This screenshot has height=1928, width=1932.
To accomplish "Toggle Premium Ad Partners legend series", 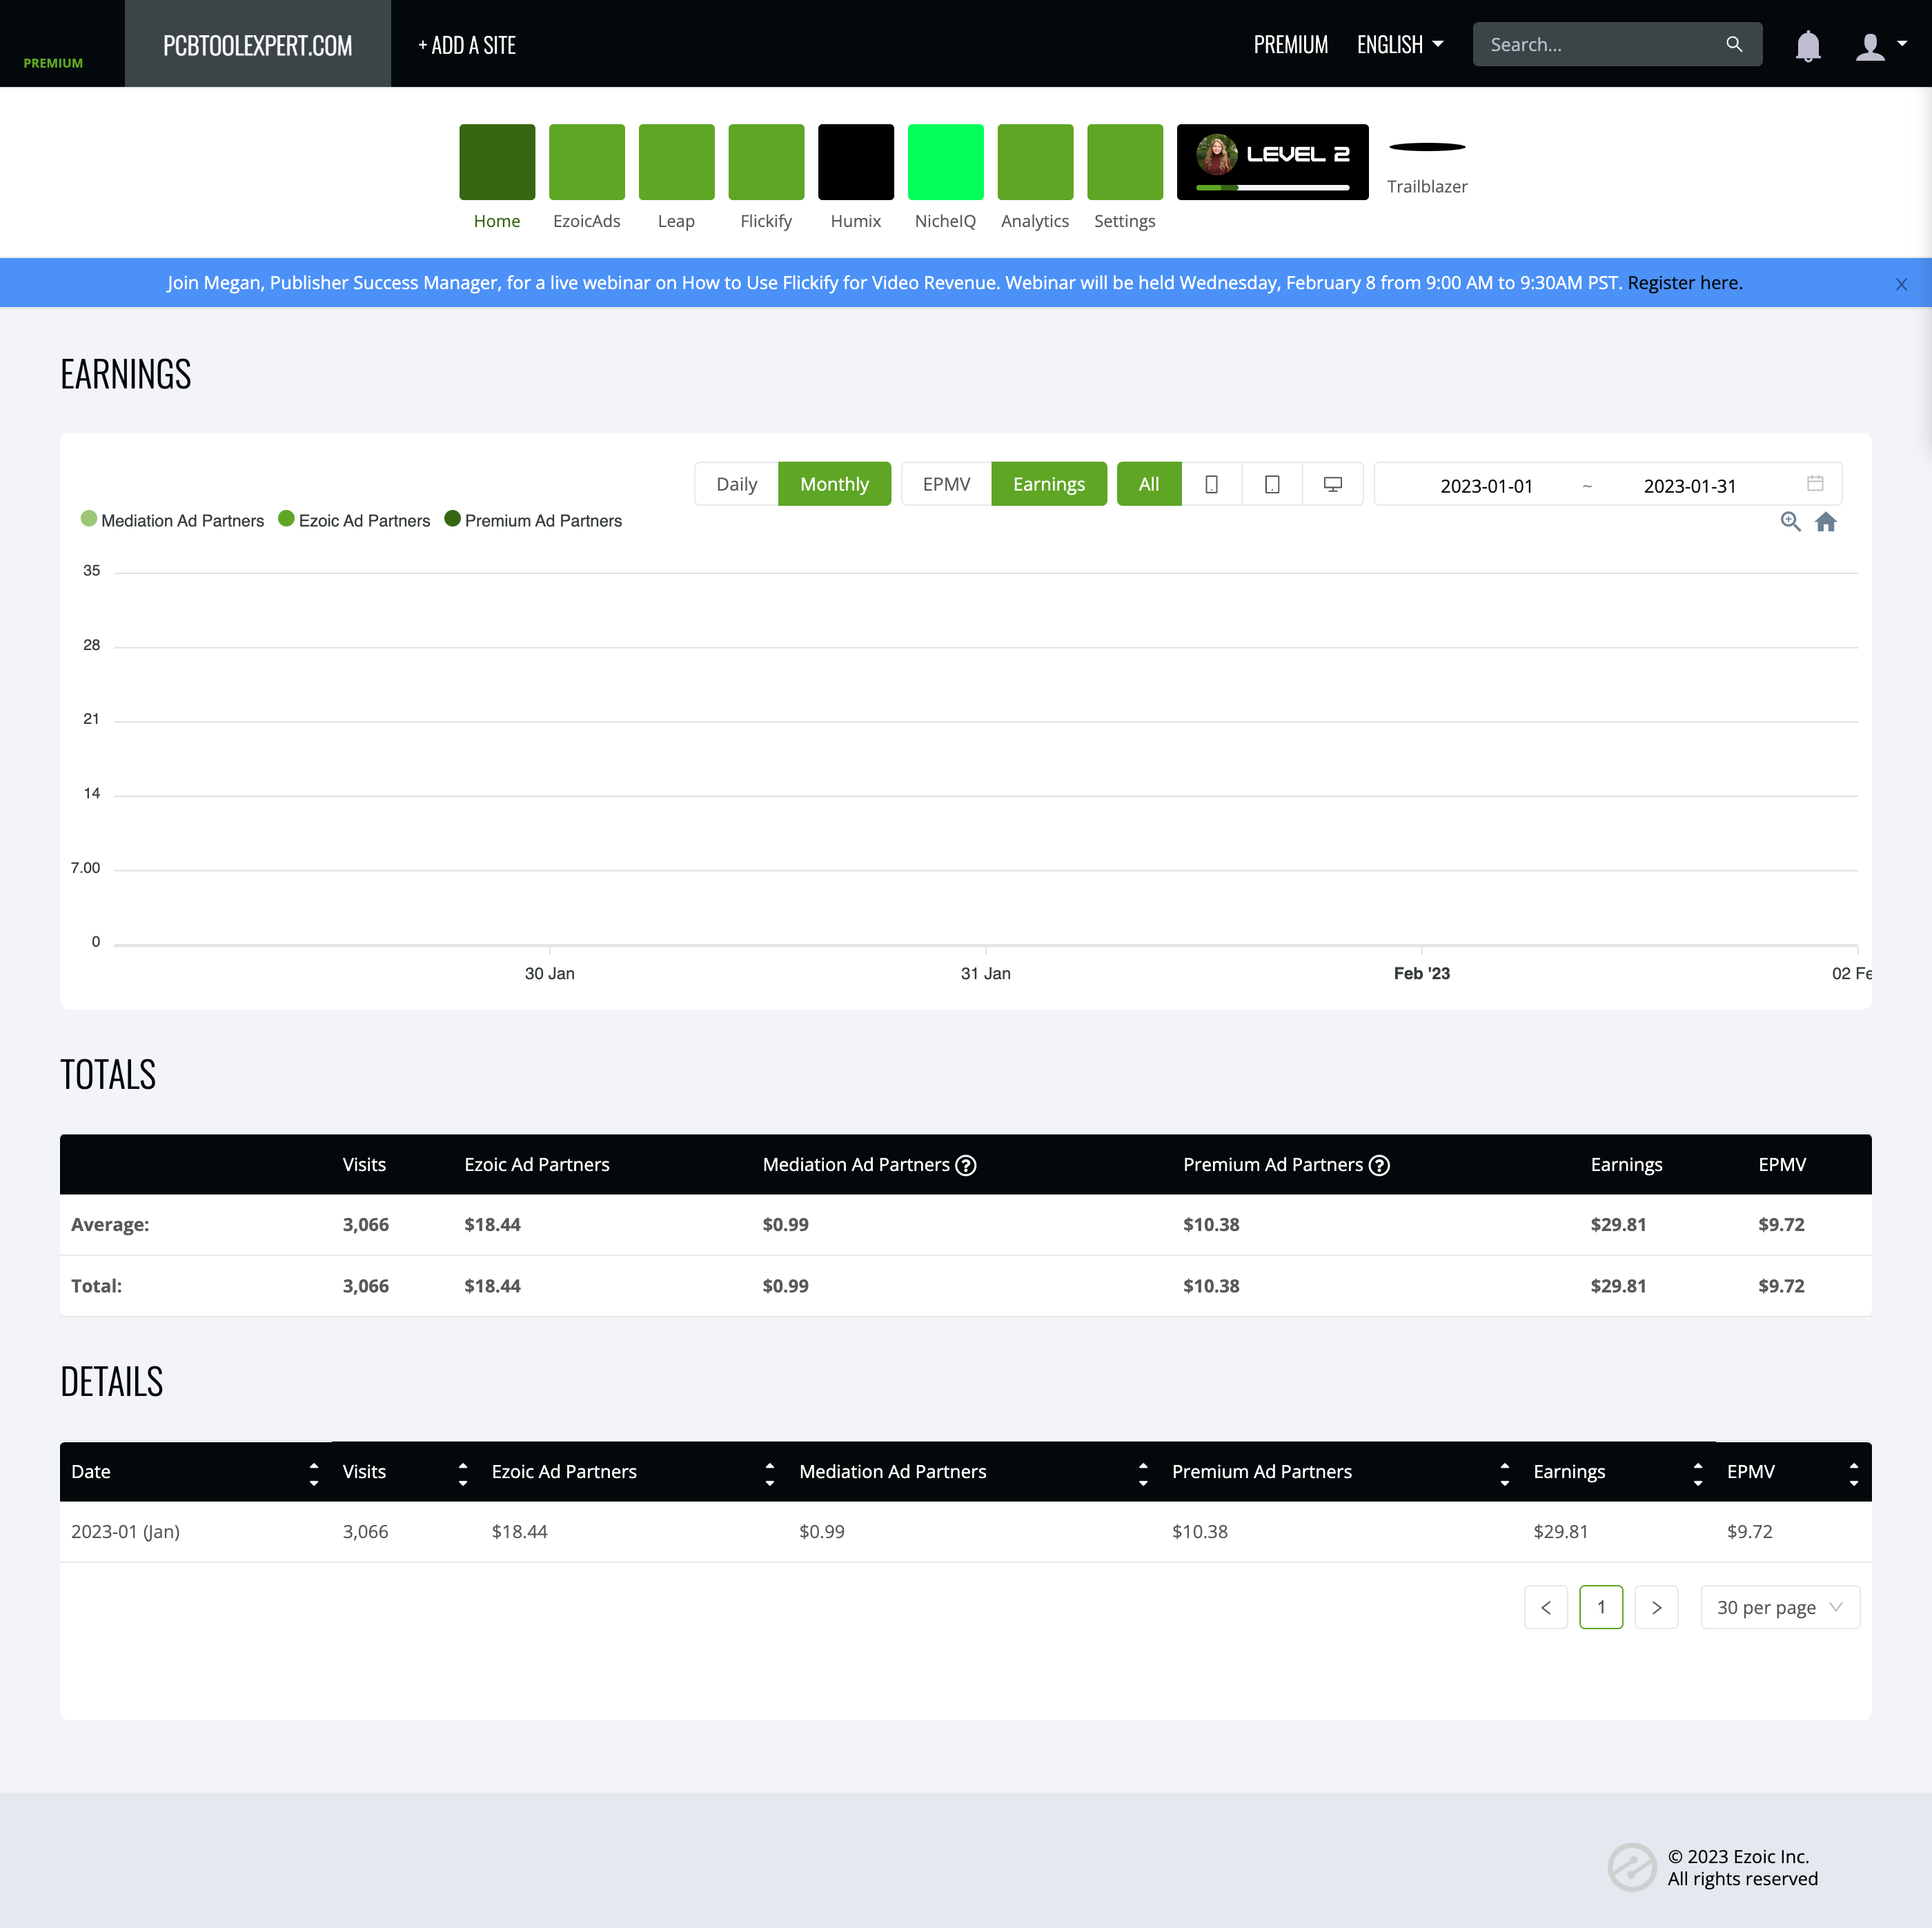I will (x=533, y=520).
